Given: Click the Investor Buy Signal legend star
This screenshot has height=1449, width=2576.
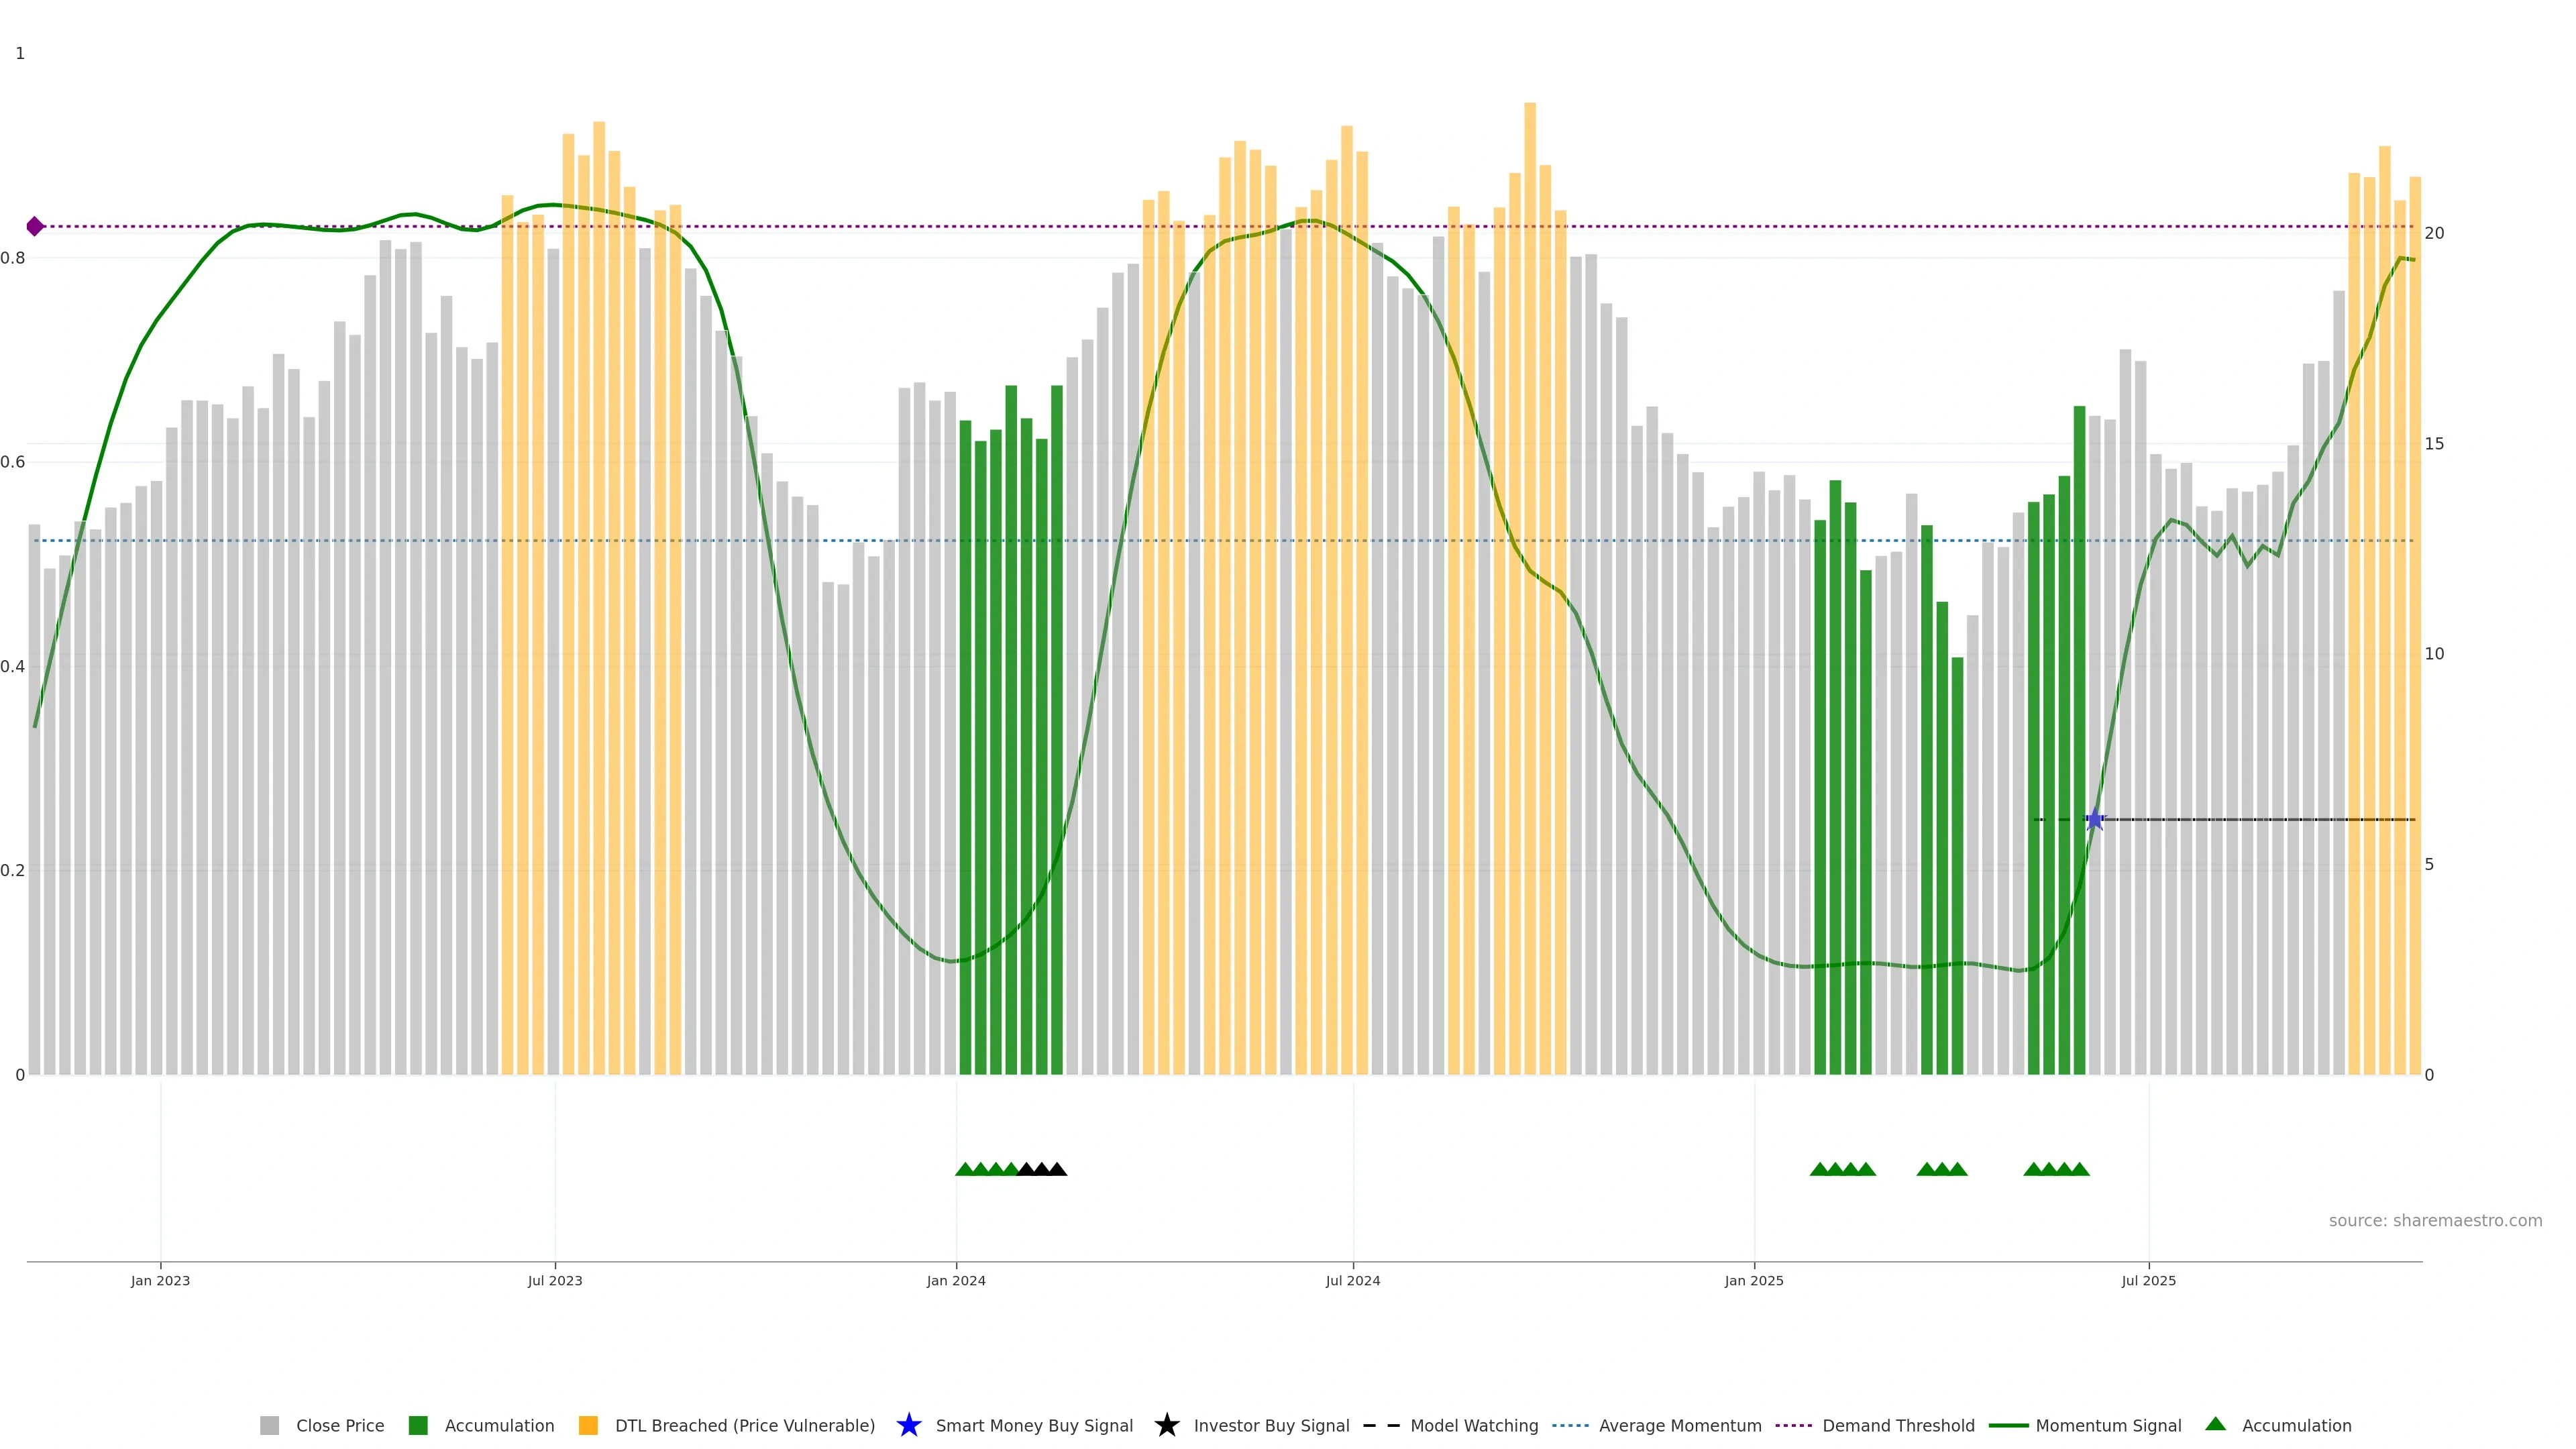Looking at the screenshot, I should (1166, 1425).
